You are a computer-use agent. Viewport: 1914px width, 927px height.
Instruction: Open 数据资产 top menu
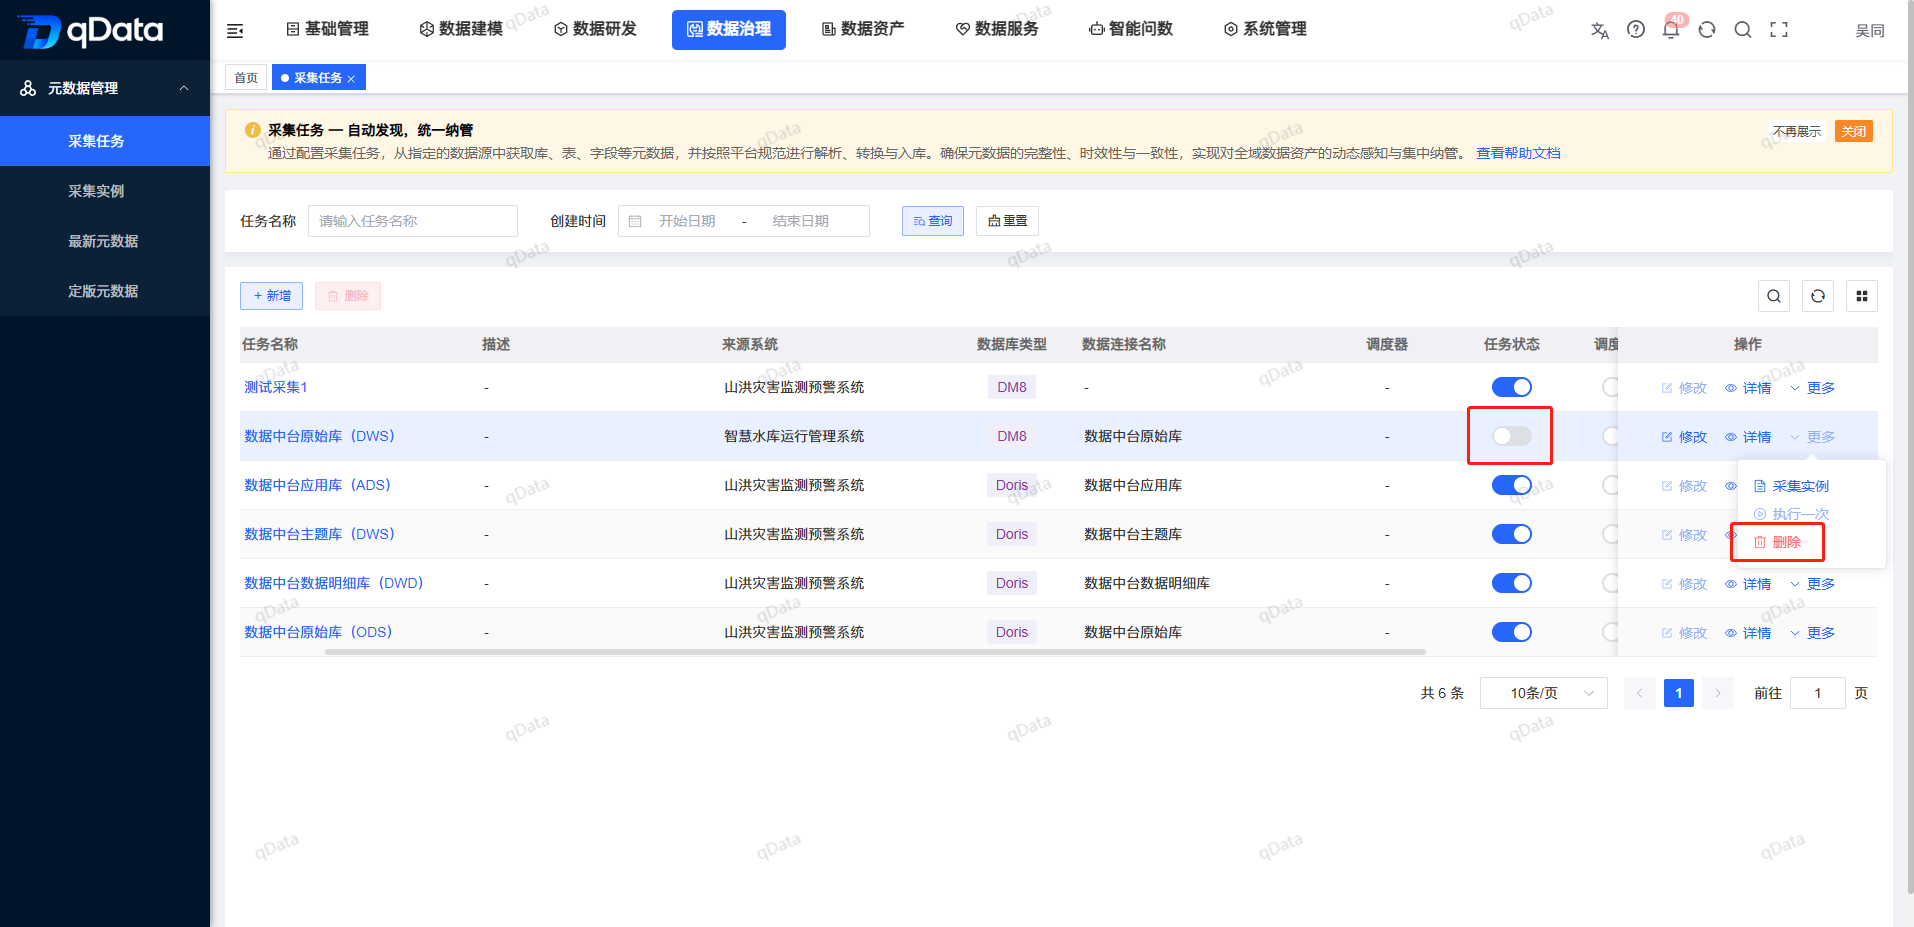click(863, 29)
